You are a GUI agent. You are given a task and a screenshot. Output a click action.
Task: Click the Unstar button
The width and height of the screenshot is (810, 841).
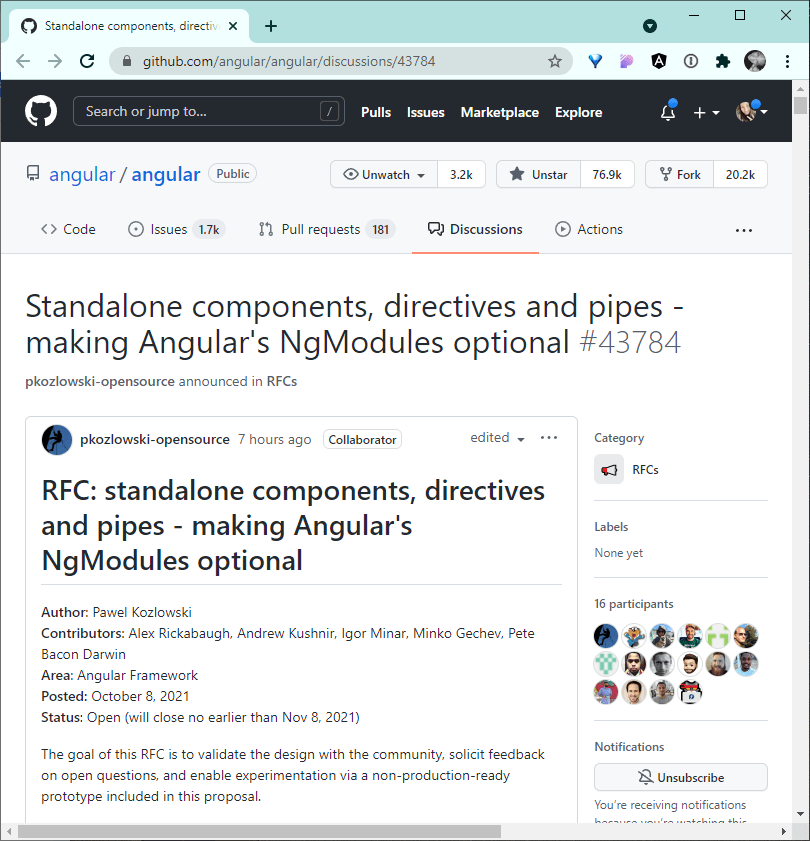[539, 174]
